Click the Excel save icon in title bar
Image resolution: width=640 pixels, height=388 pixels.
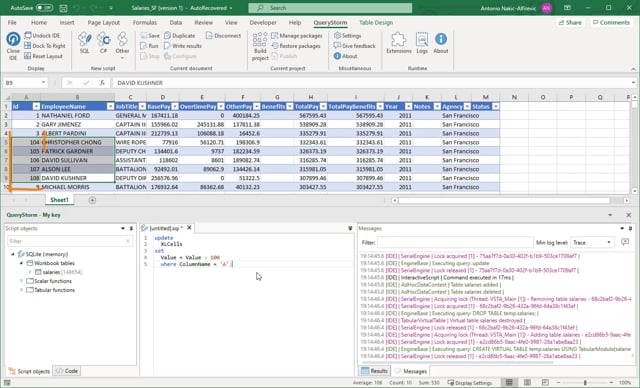pyautogui.click(x=63, y=8)
